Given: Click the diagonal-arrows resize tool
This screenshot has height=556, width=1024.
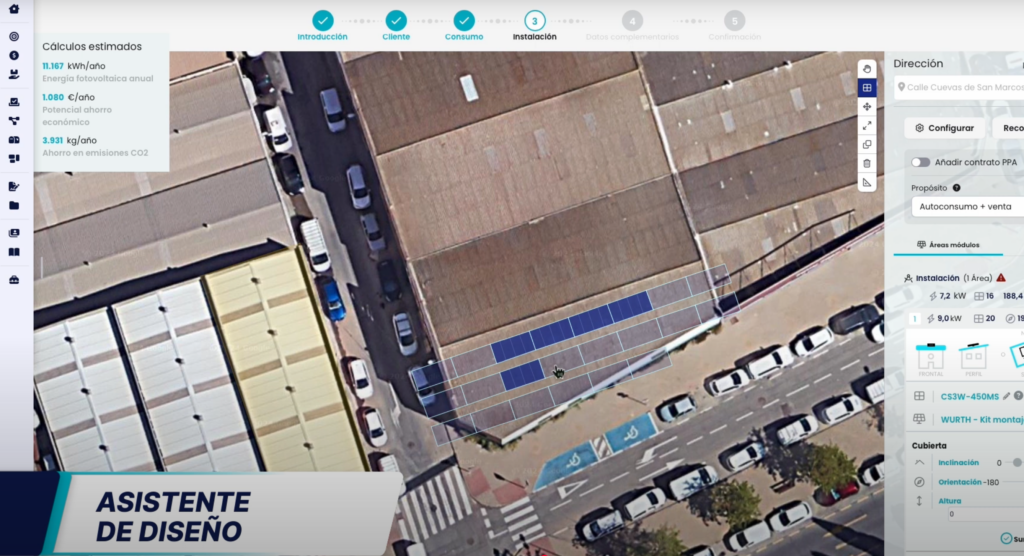Looking at the screenshot, I should click(x=867, y=125).
